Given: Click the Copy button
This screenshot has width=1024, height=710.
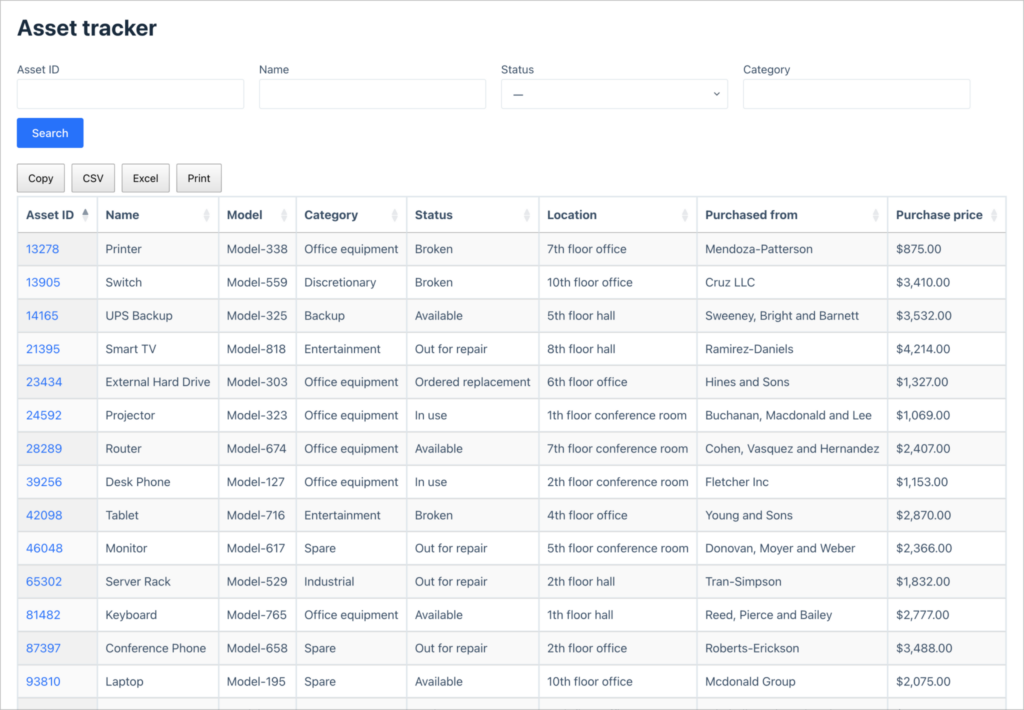Looking at the screenshot, I should coord(40,177).
